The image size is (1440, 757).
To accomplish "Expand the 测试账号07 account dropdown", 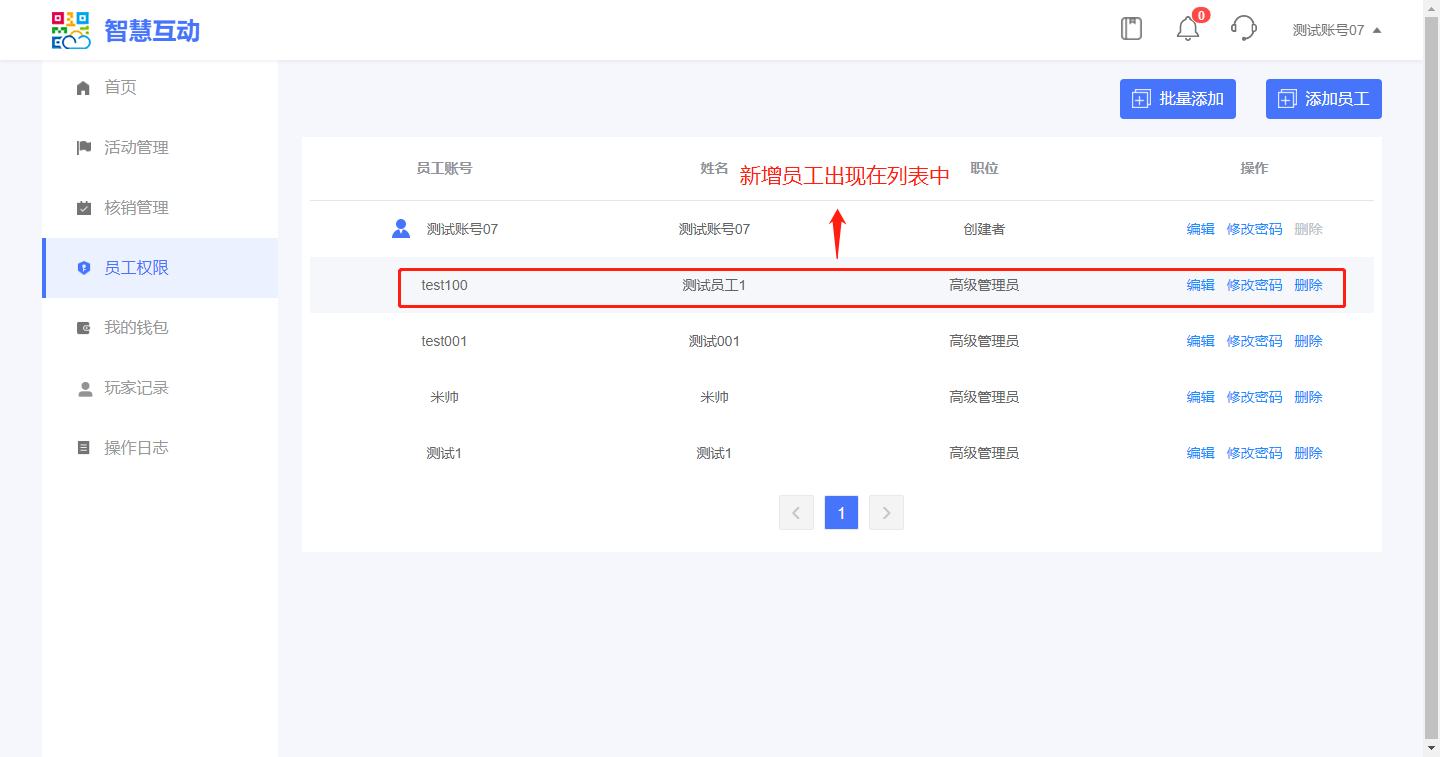I will 1336,30.
